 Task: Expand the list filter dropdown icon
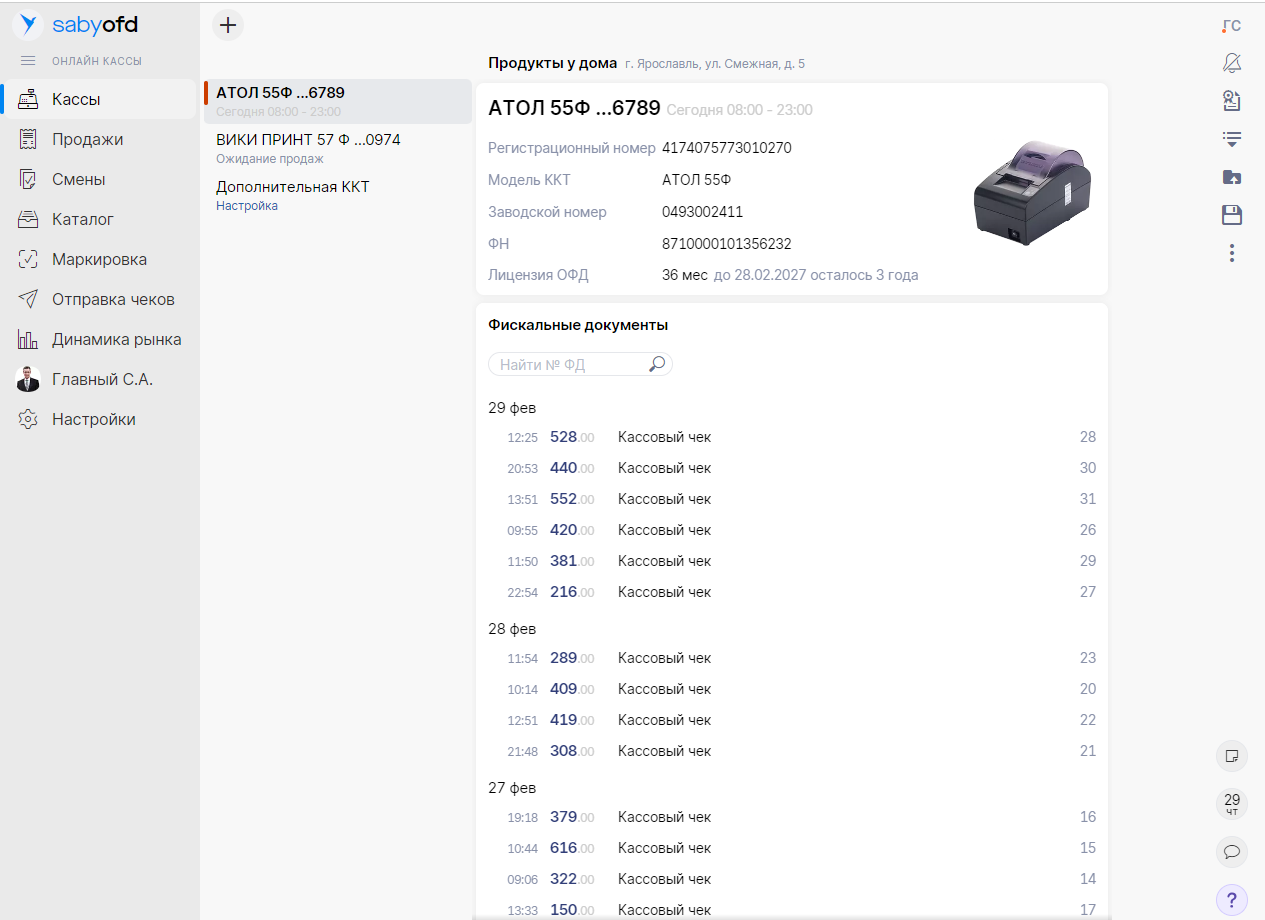(x=1232, y=139)
